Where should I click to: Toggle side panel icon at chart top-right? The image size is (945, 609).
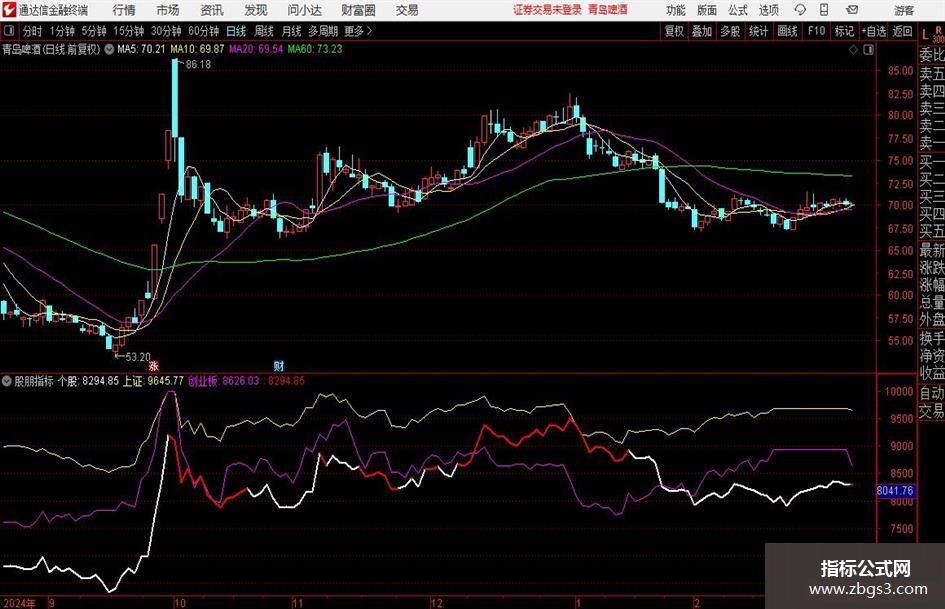pyautogui.click(x=868, y=49)
